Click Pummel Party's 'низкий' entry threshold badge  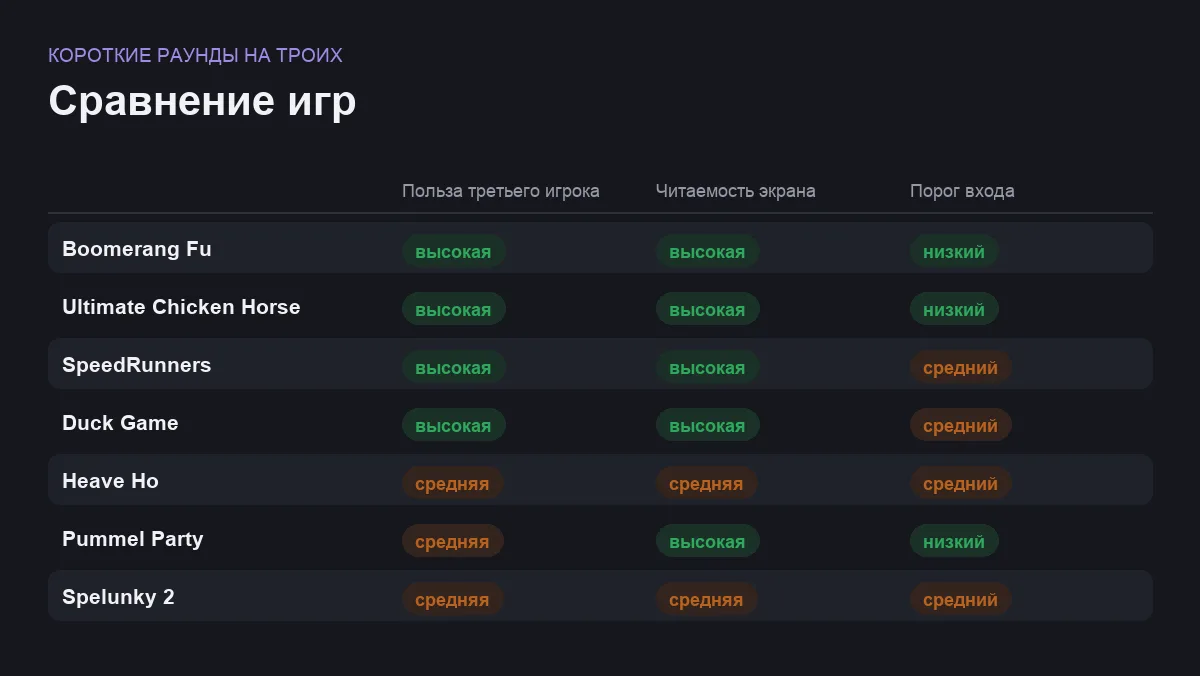pos(954,542)
